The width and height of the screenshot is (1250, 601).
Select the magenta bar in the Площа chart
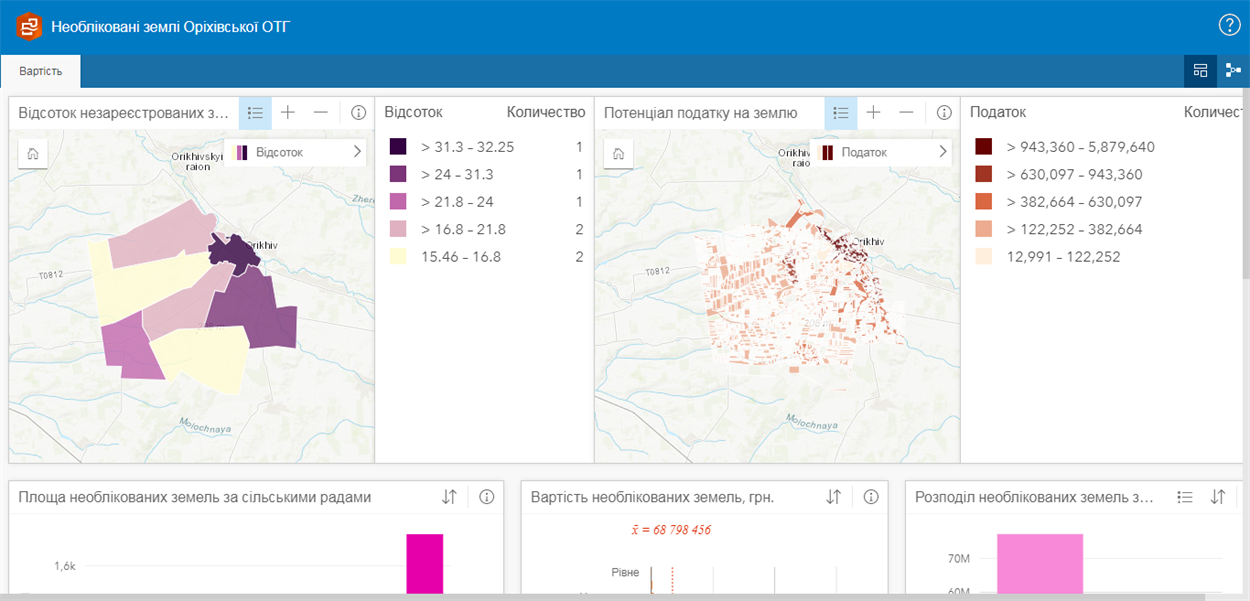[x=425, y=563]
